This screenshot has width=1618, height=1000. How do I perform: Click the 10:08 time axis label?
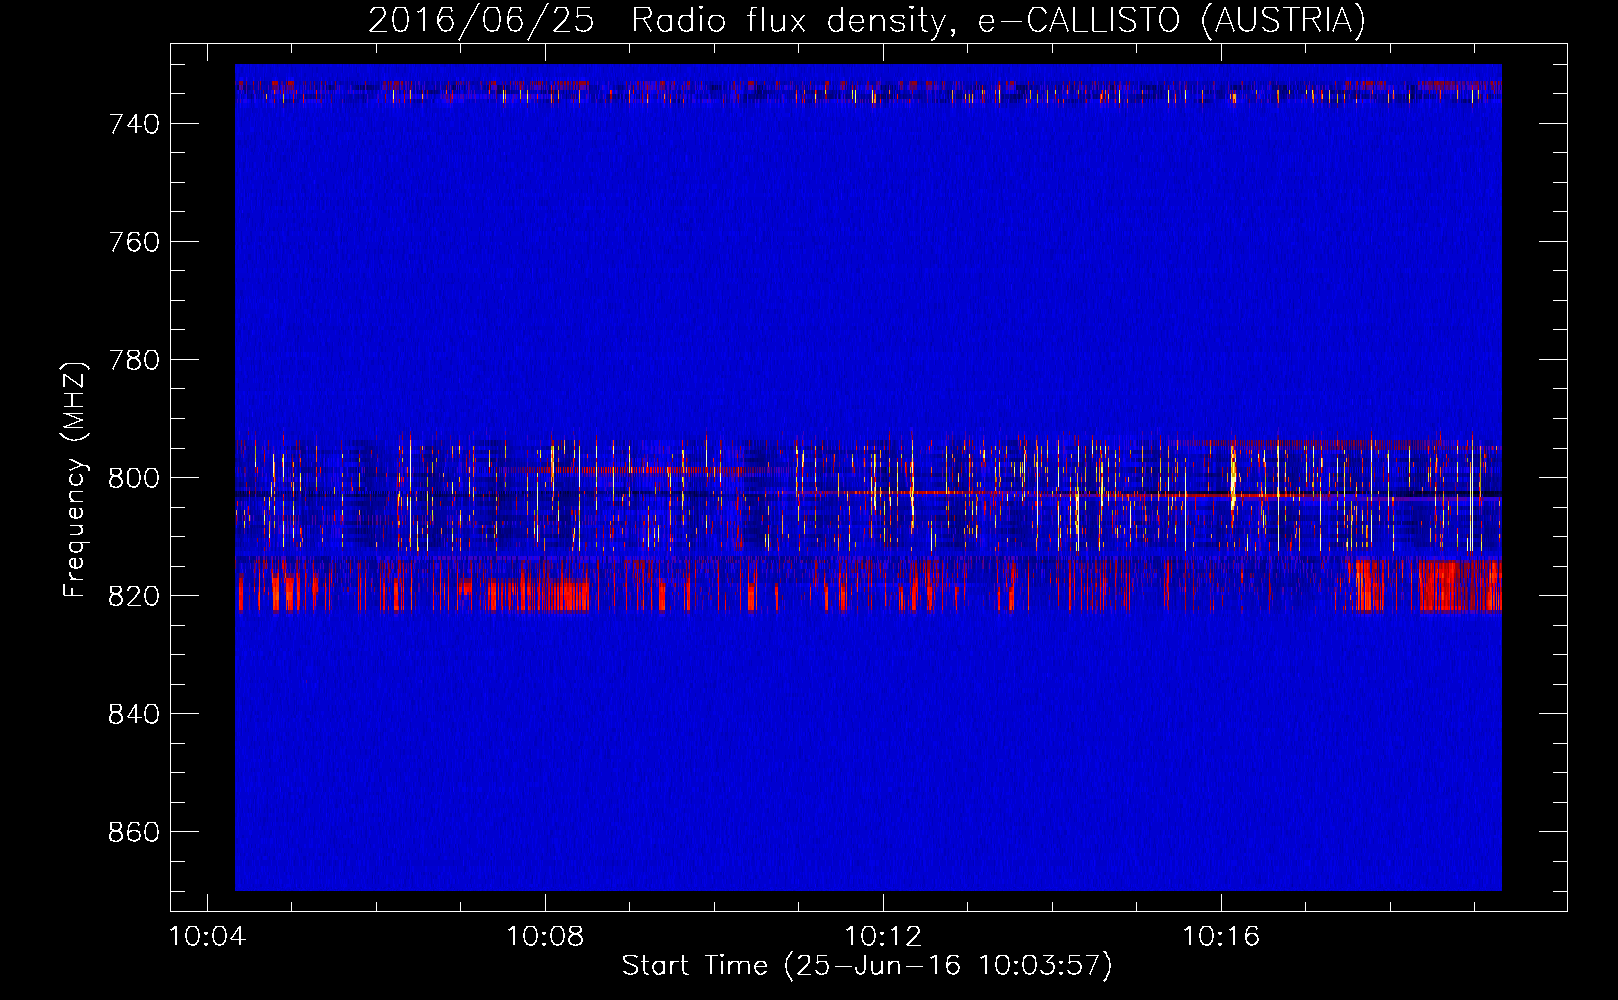coord(545,937)
